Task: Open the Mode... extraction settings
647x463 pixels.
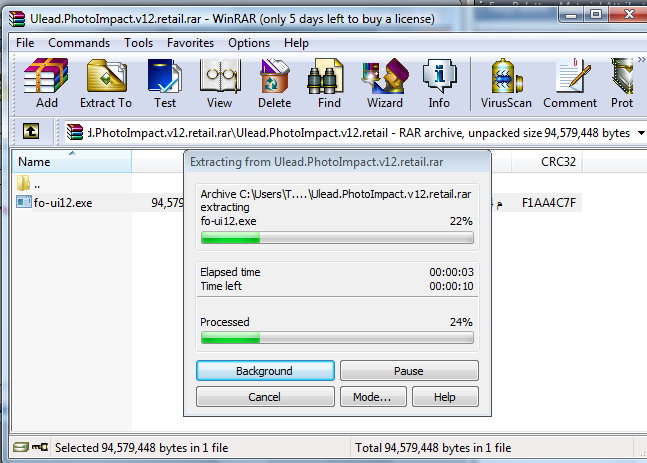Action: coord(373,397)
